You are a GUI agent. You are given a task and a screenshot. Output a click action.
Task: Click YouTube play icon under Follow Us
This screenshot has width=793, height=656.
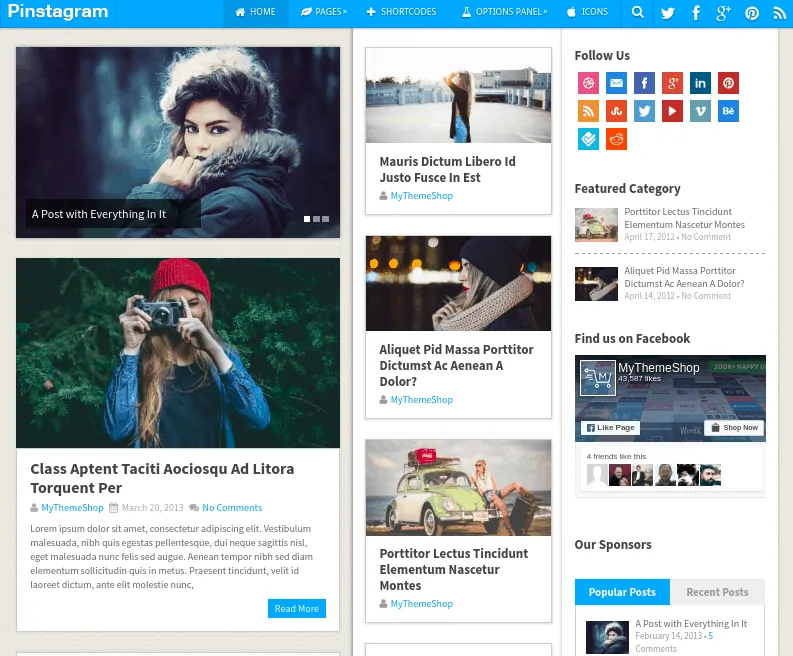(x=672, y=111)
